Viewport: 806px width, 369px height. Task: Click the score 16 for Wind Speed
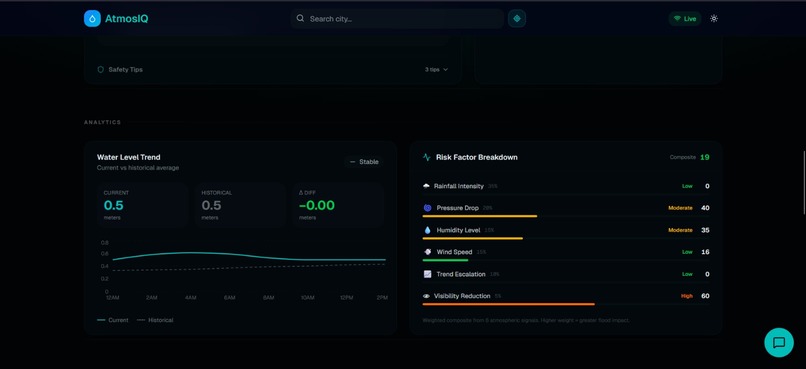705,252
